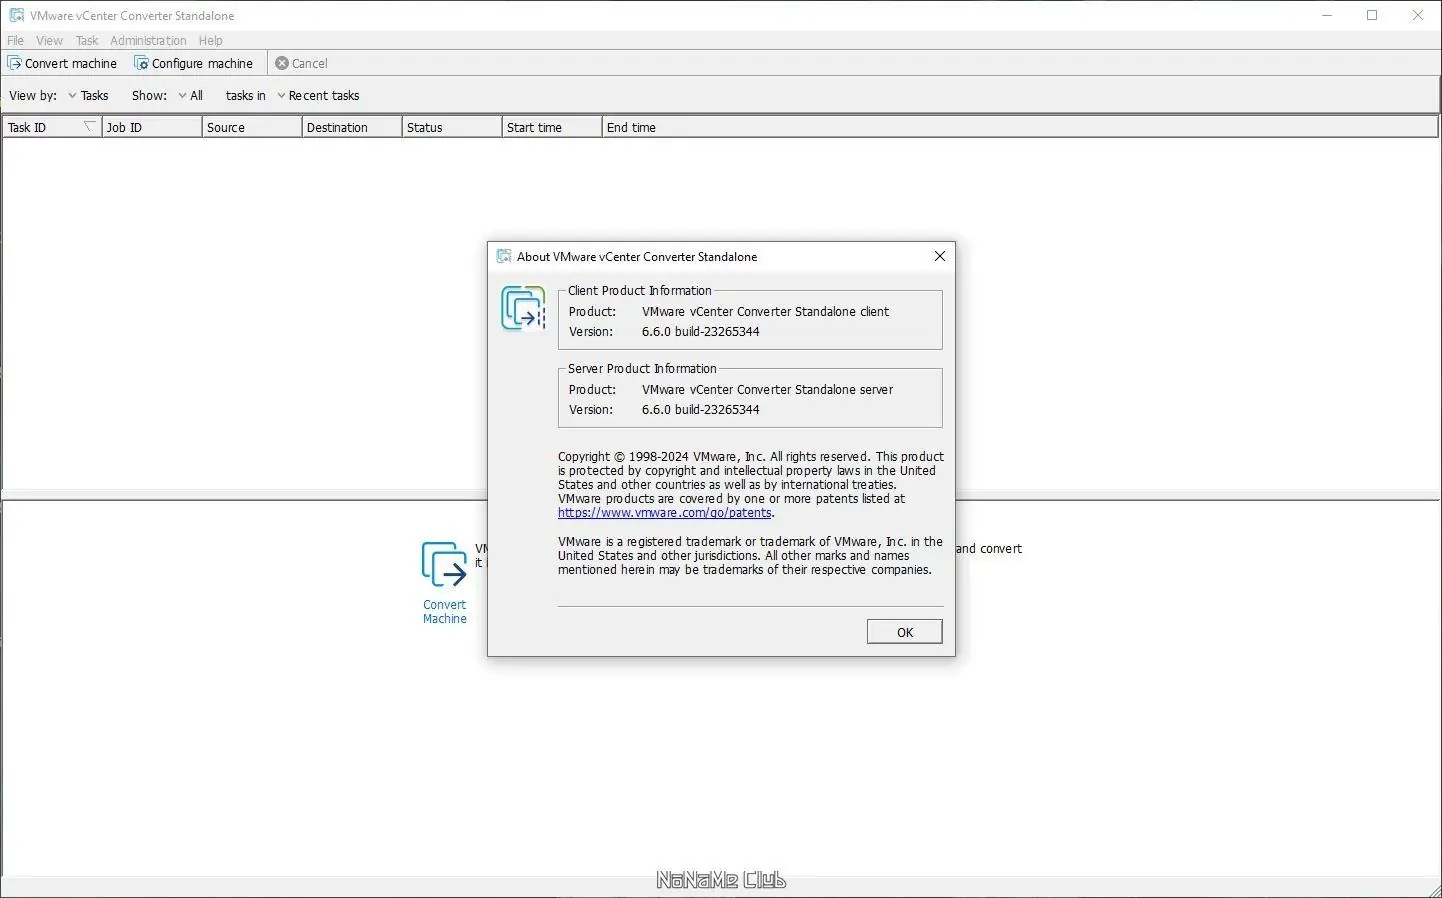The height and width of the screenshot is (898, 1442).
Task: Open the File menu
Action: (15, 40)
